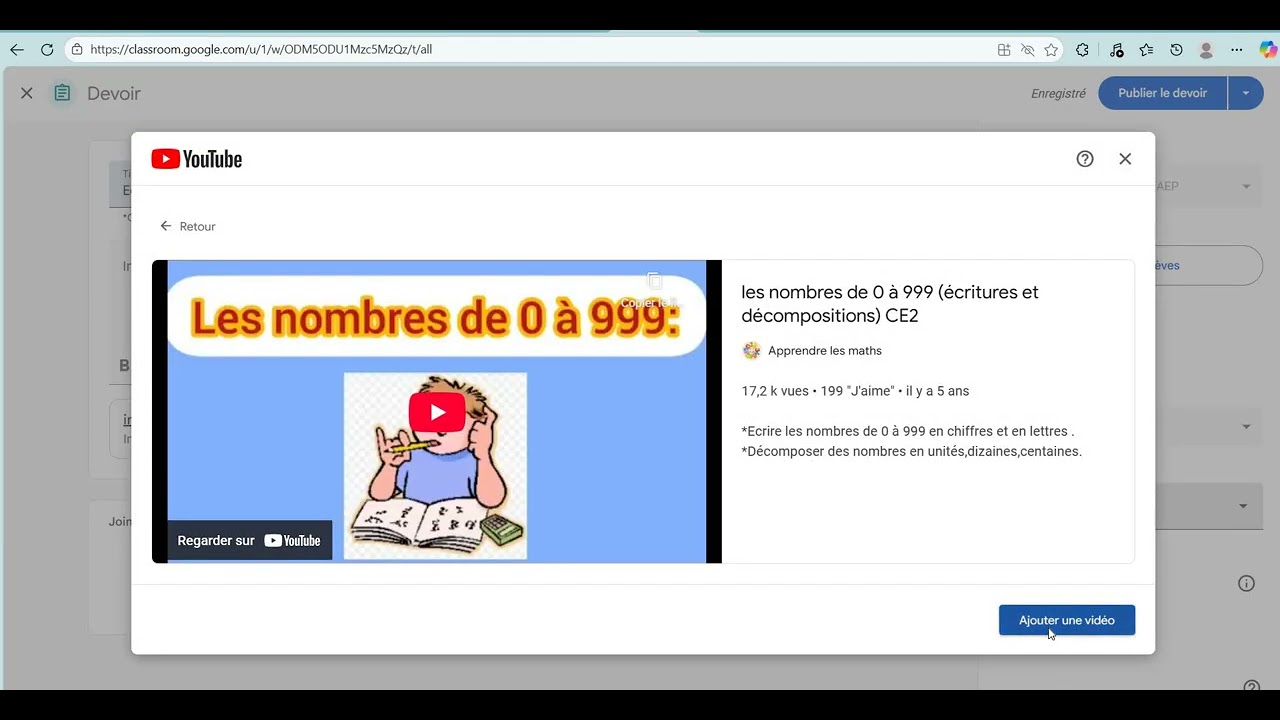Close the YouTube dialog
The width and height of the screenshot is (1280, 720).
(x=1125, y=159)
